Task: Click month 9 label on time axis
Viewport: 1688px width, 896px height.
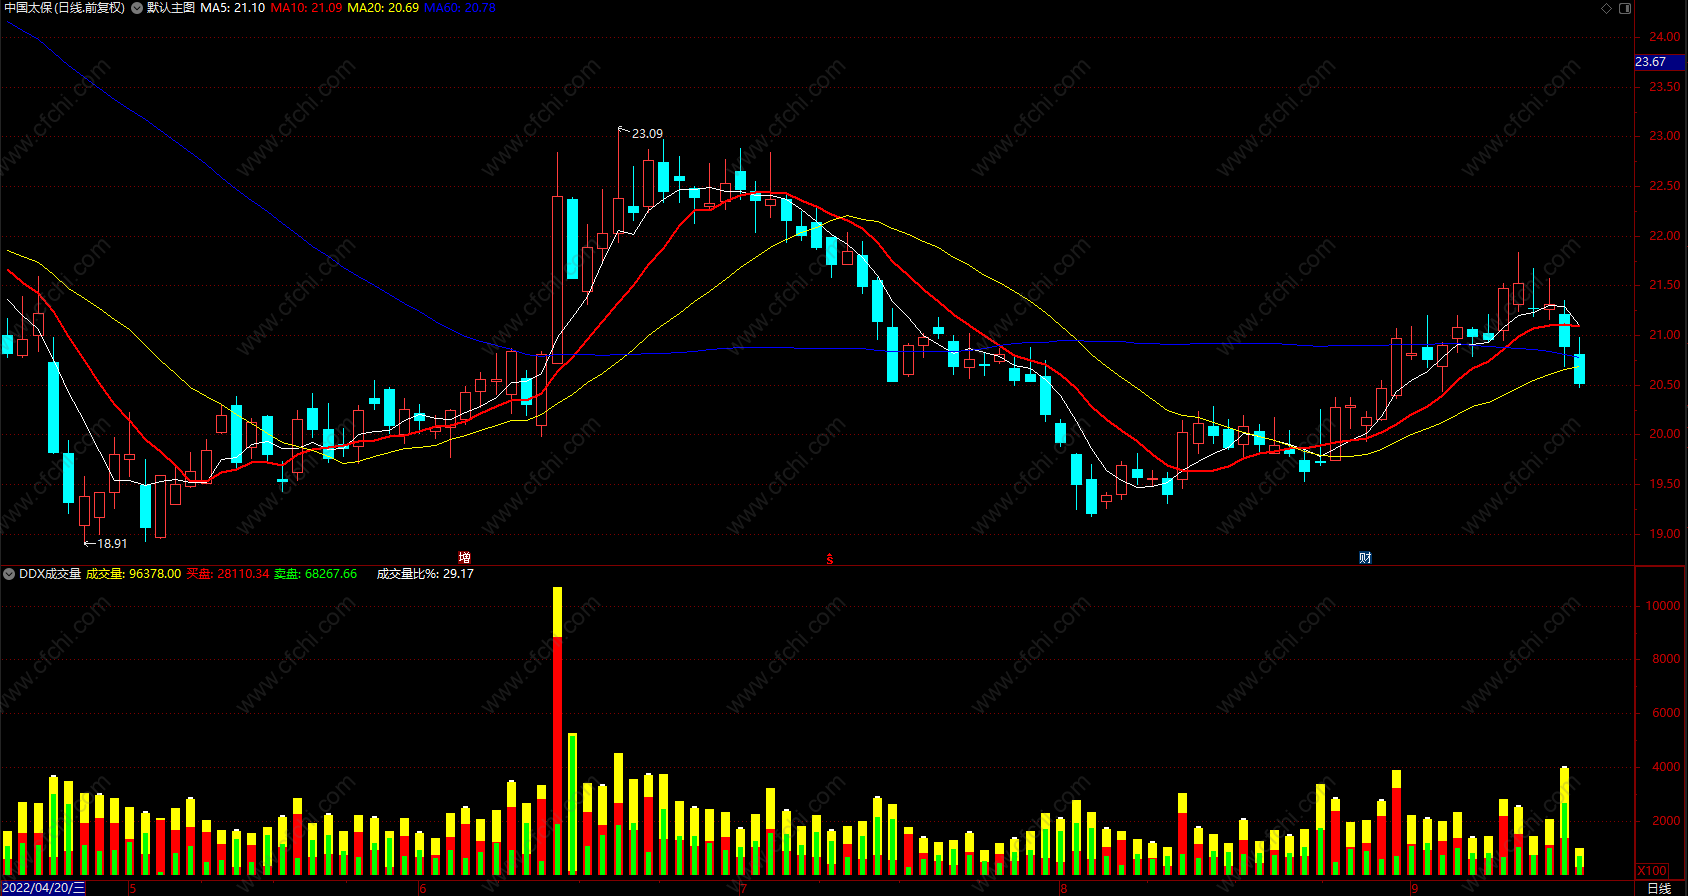Action: 1414,889
